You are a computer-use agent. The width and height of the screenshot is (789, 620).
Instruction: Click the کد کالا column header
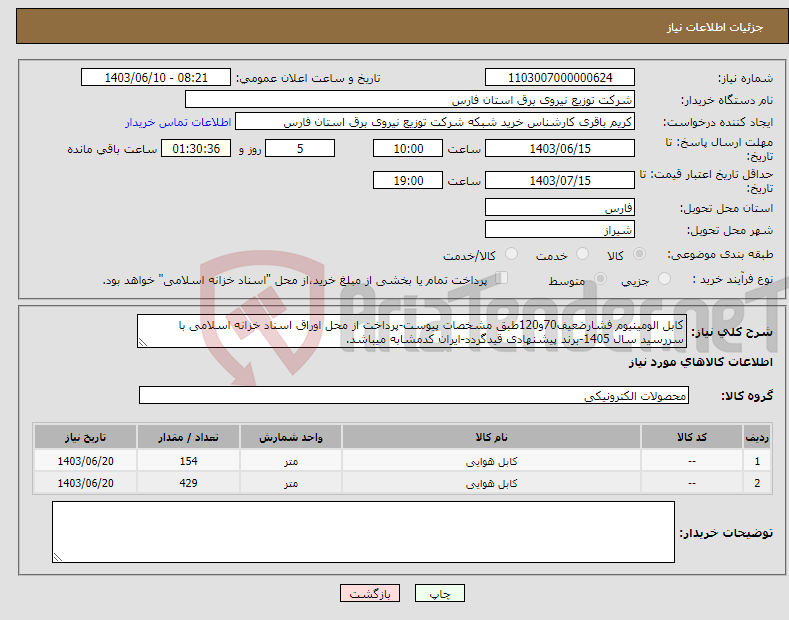[x=692, y=437]
